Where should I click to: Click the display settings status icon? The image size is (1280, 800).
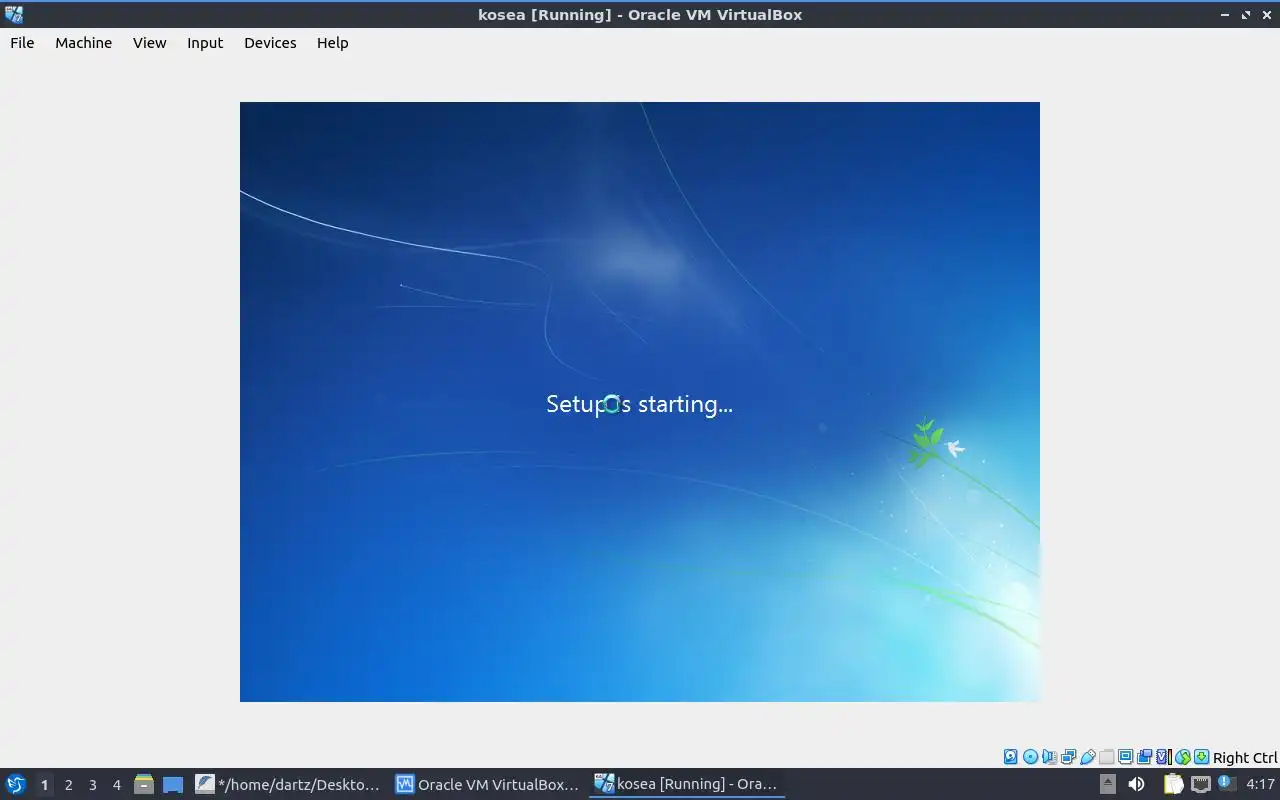1125,757
